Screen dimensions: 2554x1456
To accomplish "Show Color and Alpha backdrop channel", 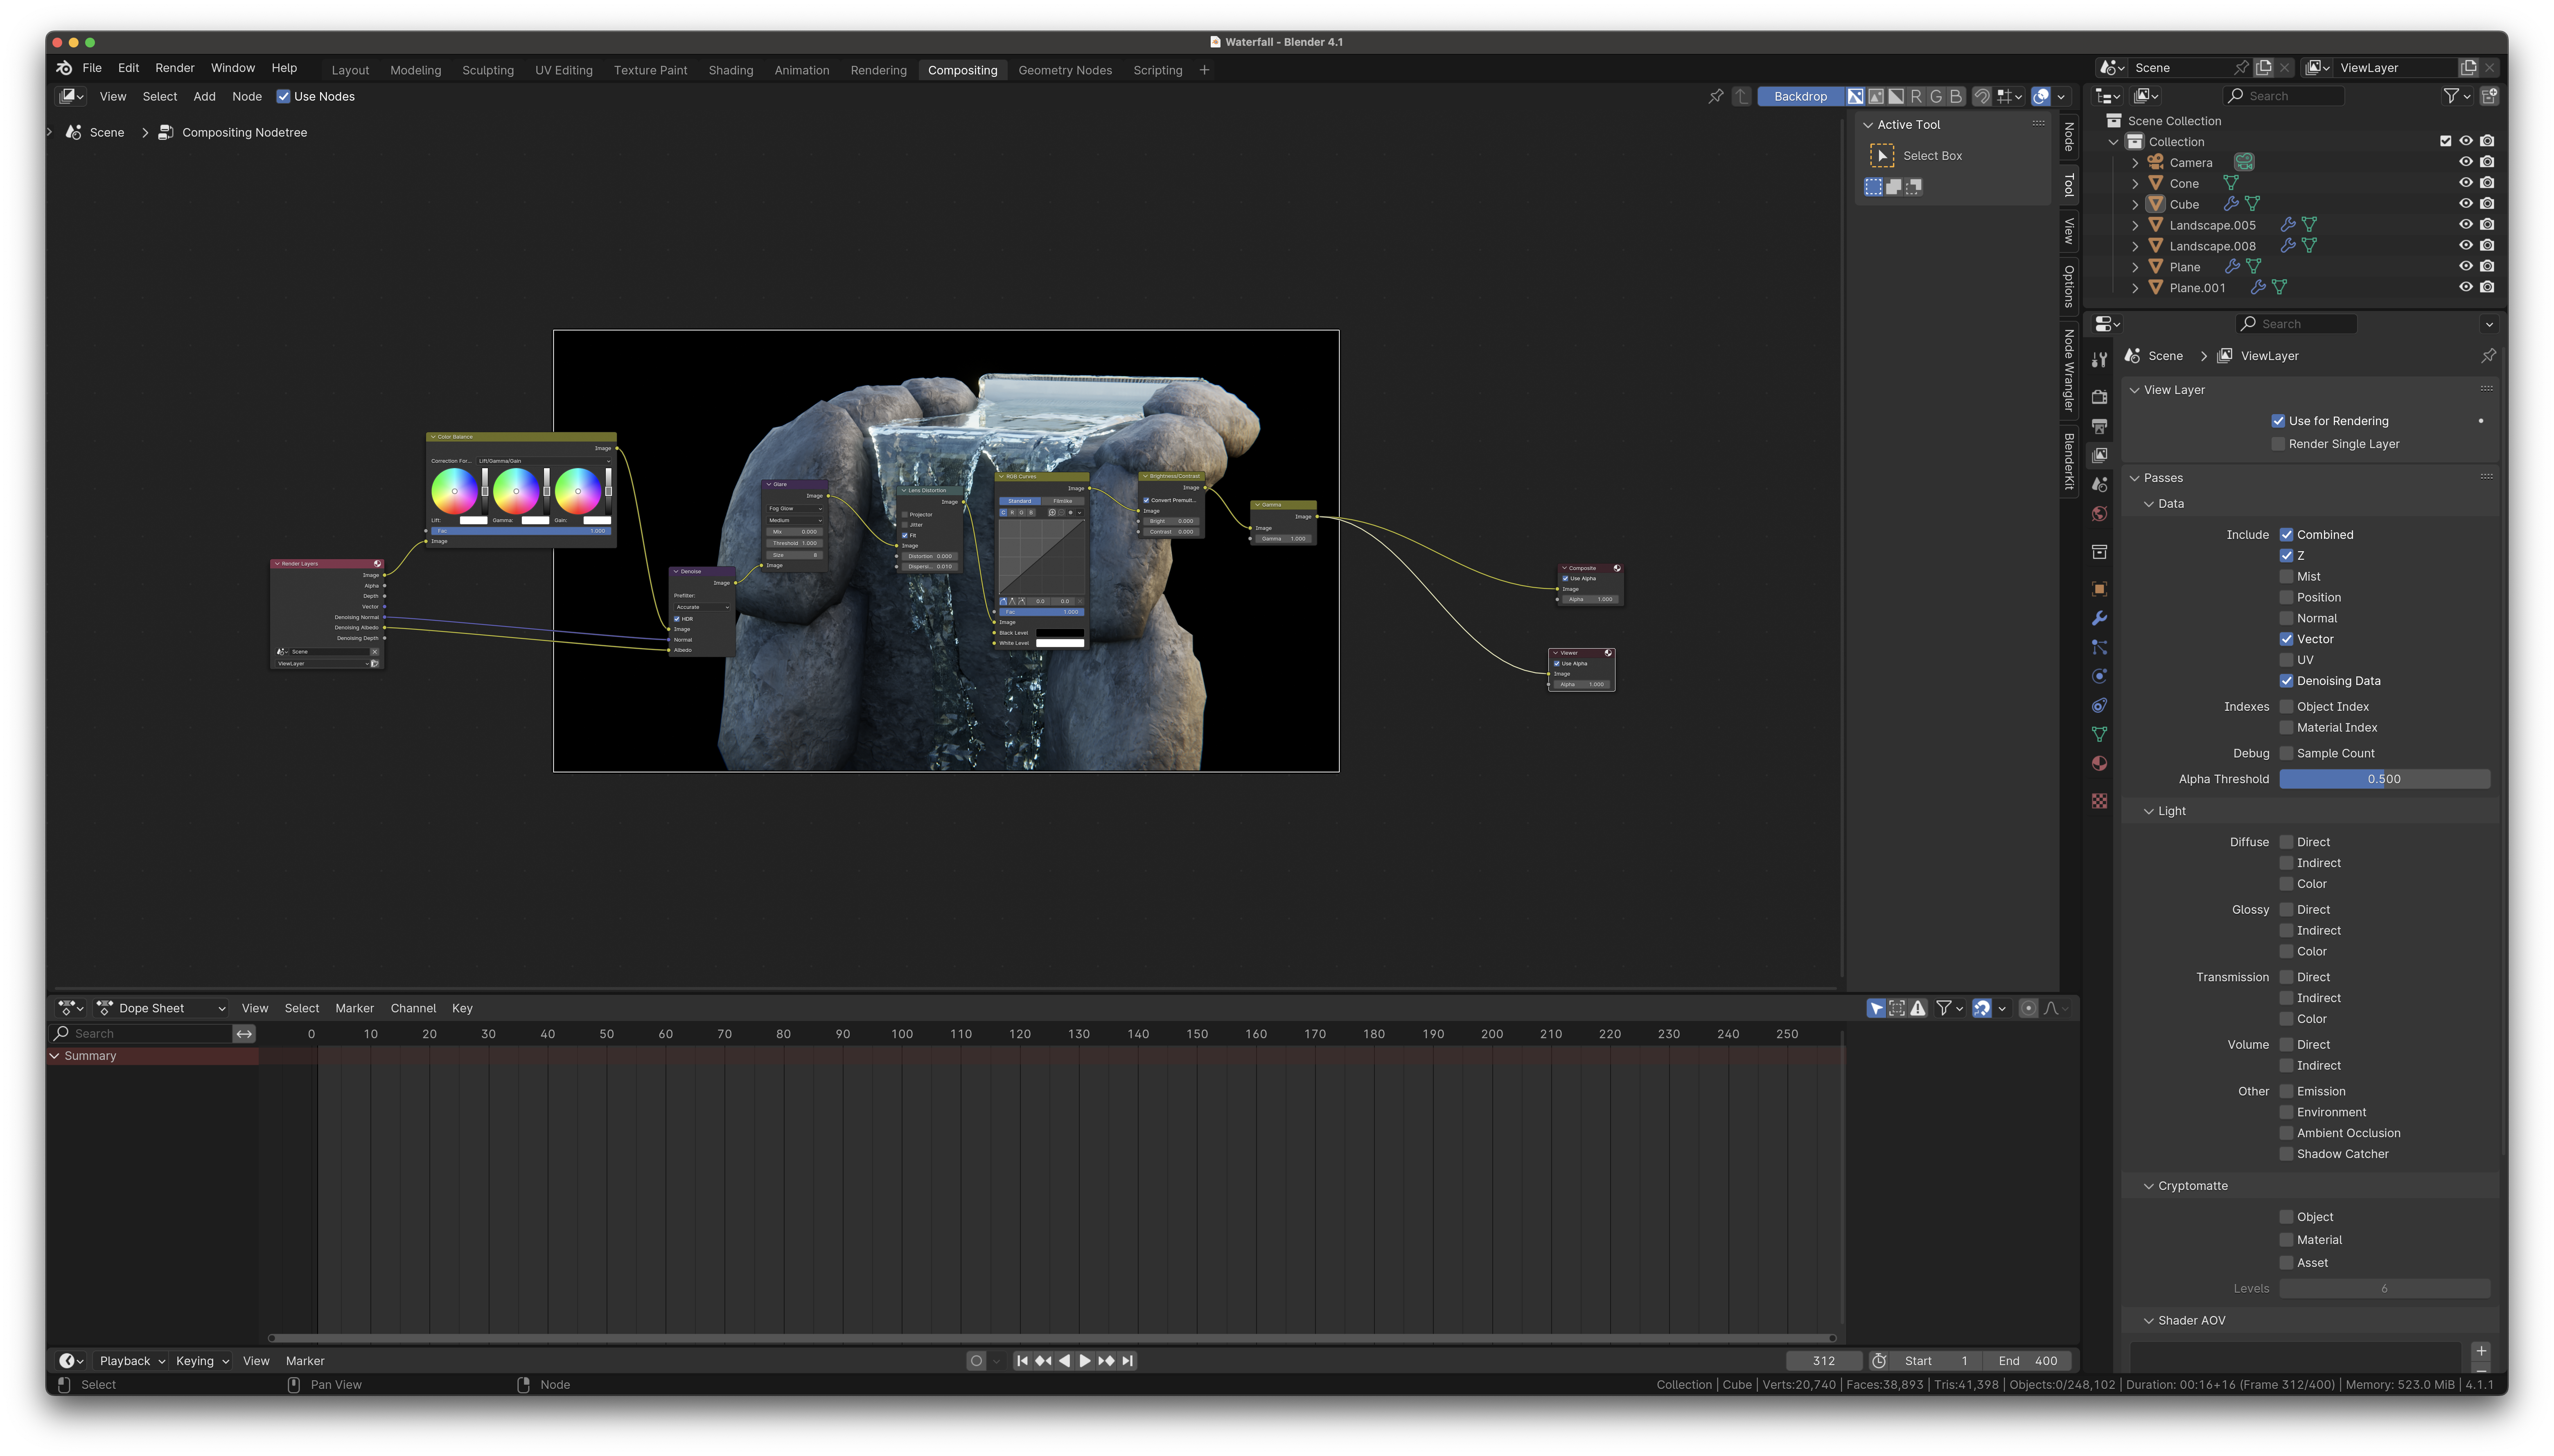I will (x=1856, y=96).
